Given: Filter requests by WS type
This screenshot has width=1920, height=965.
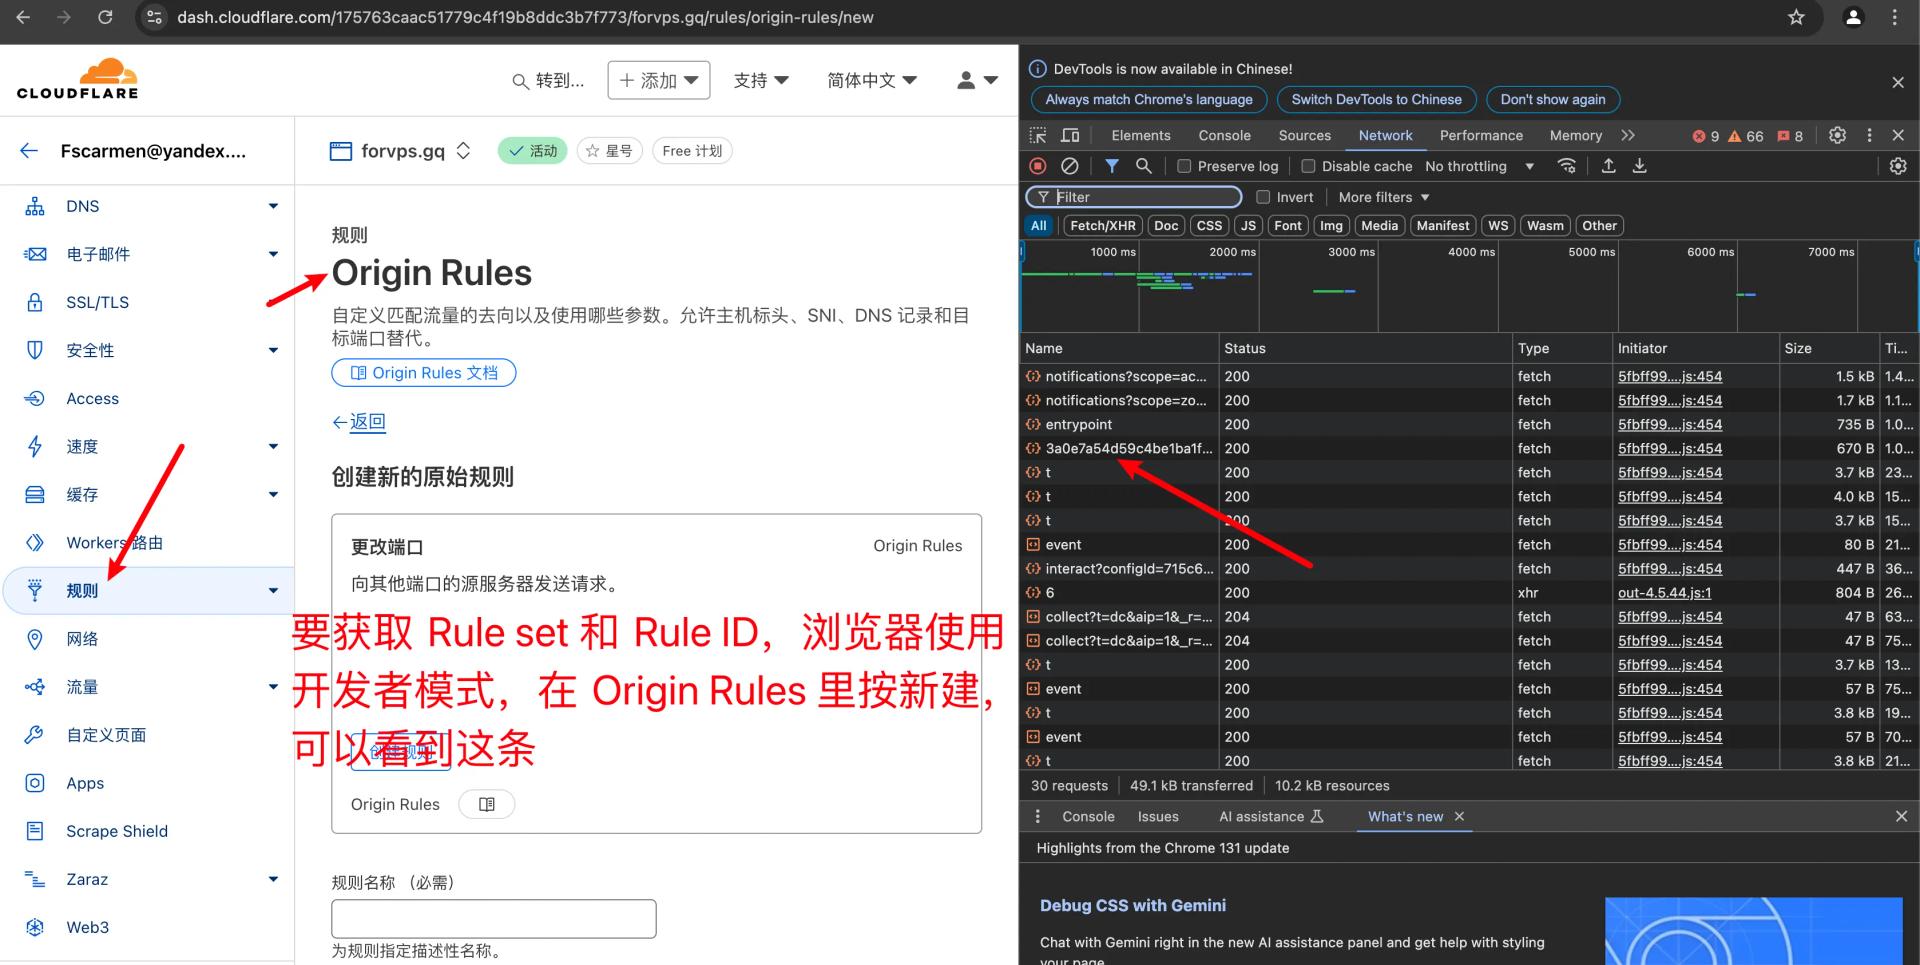Looking at the screenshot, I should coord(1498,226).
